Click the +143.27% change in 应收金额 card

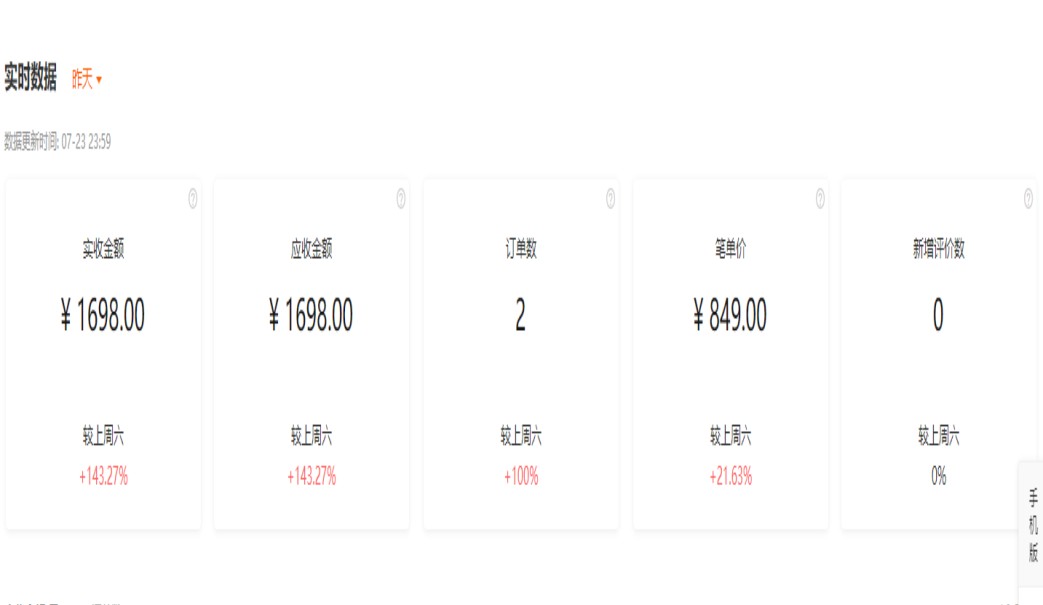click(311, 477)
